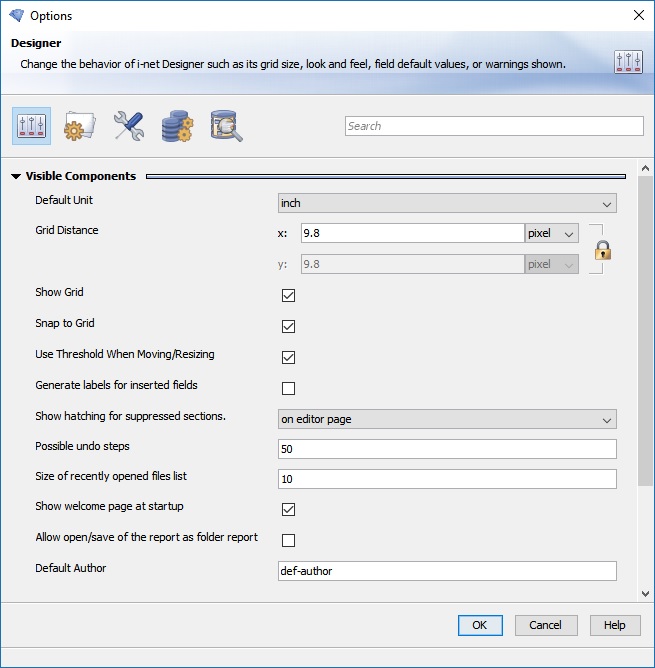Toggle the Snap to Grid checkbox

[289, 327]
